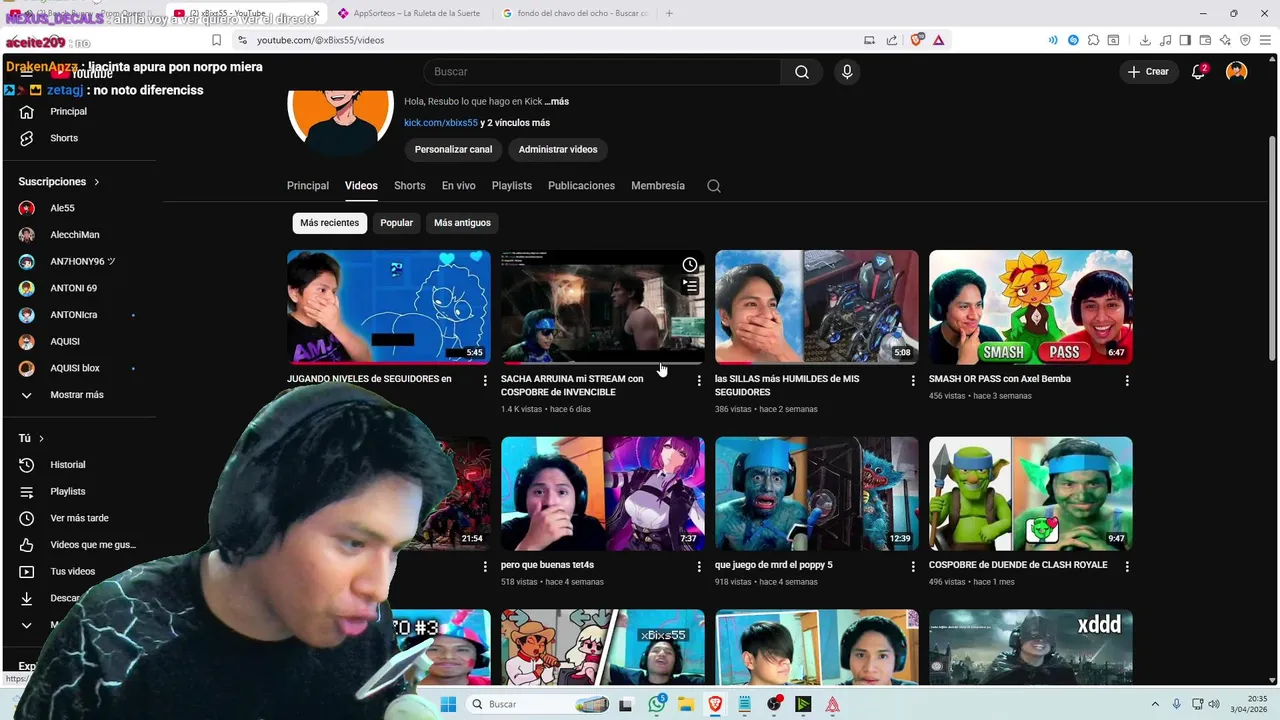Open SMASH OR PASS con Axel Bemba thumbnail
Image resolution: width=1280 pixels, height=720 pixels.
point(1031,307)
